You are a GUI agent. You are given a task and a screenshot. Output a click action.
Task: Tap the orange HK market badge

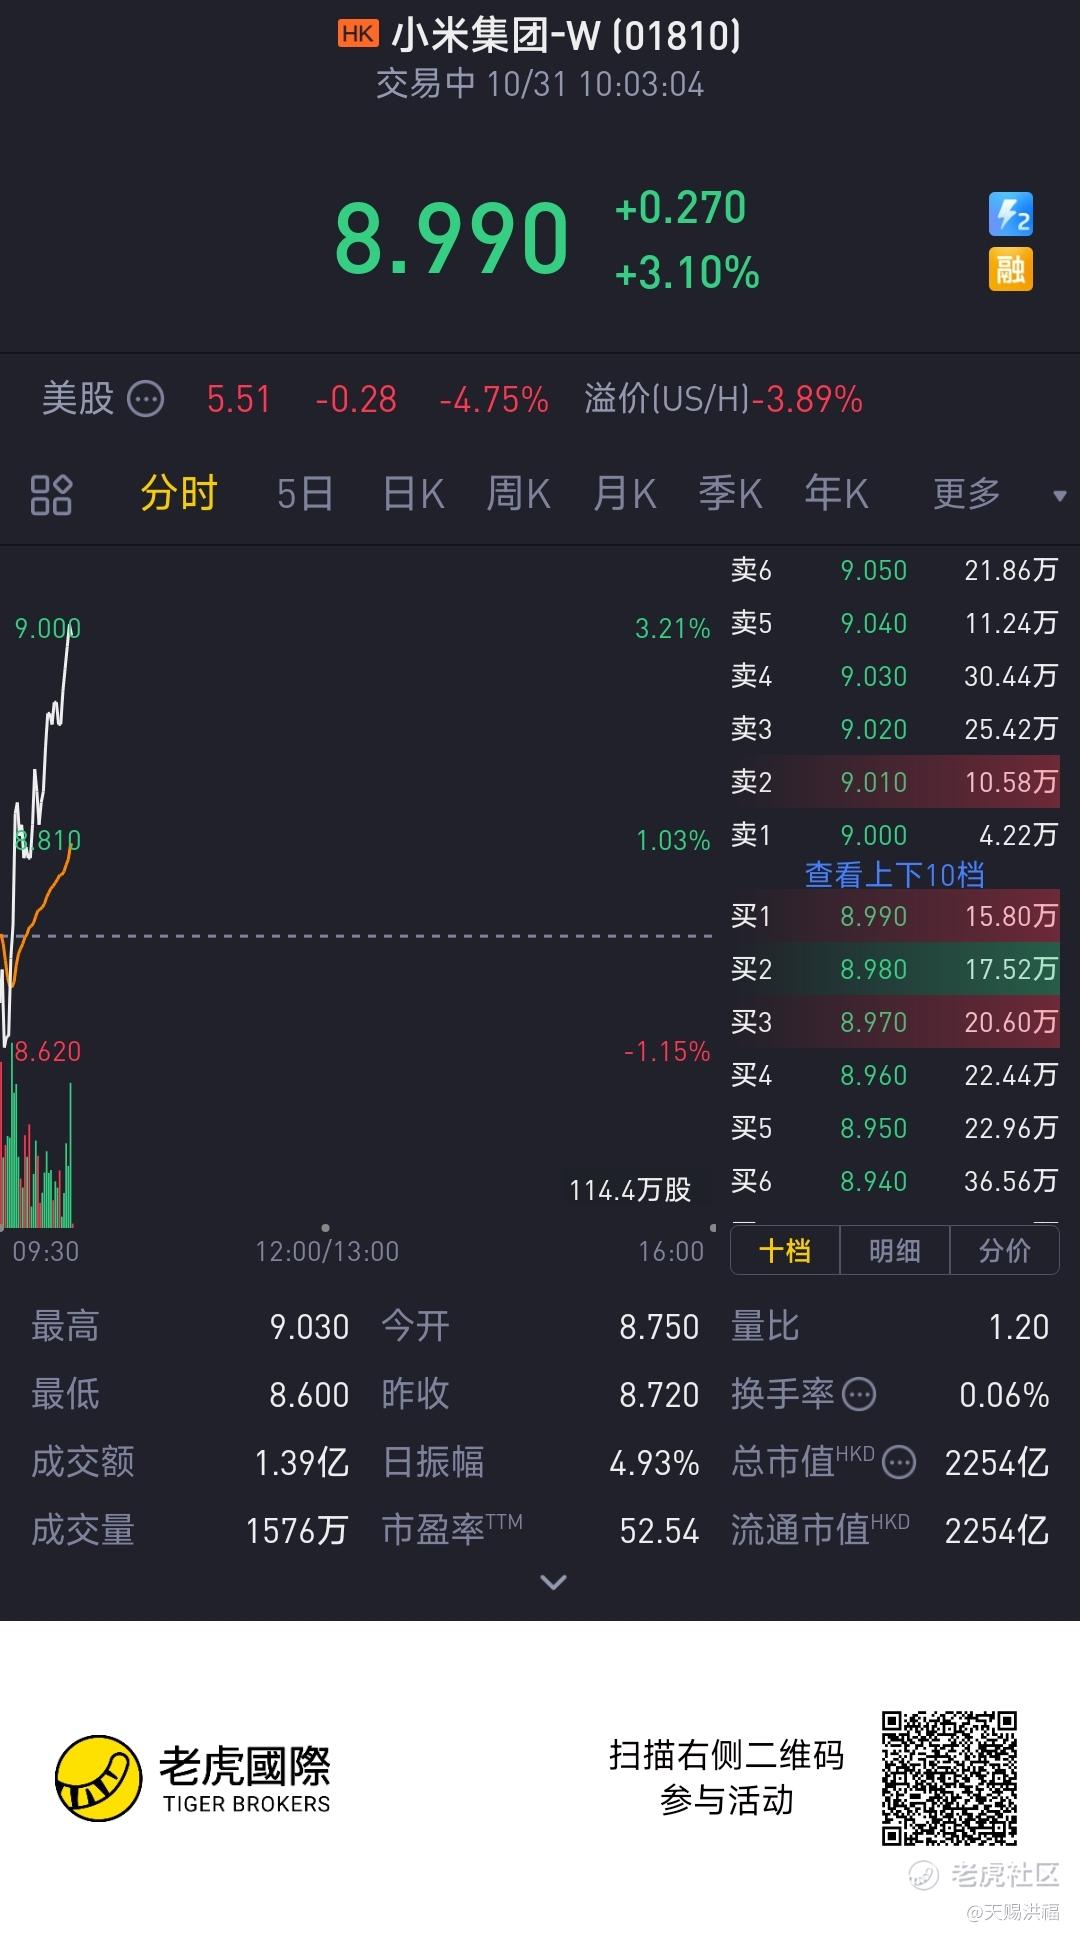pos(357,35)
